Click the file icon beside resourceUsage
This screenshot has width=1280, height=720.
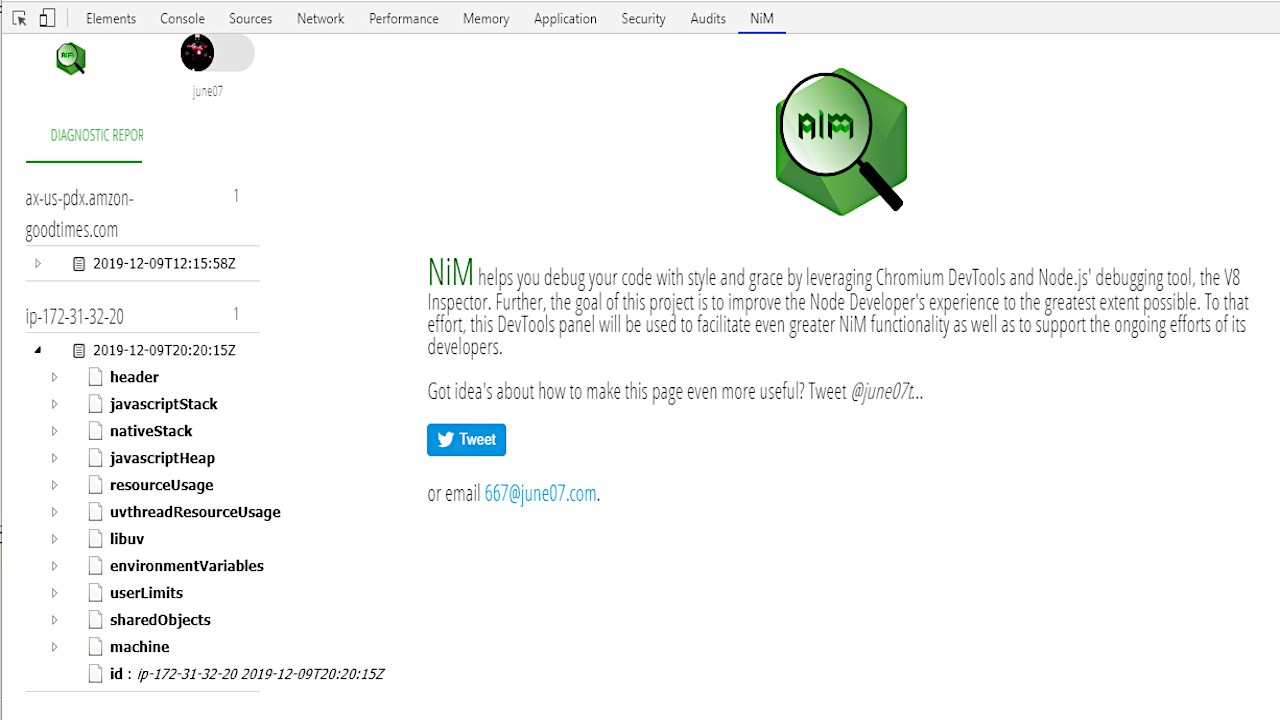96,485
